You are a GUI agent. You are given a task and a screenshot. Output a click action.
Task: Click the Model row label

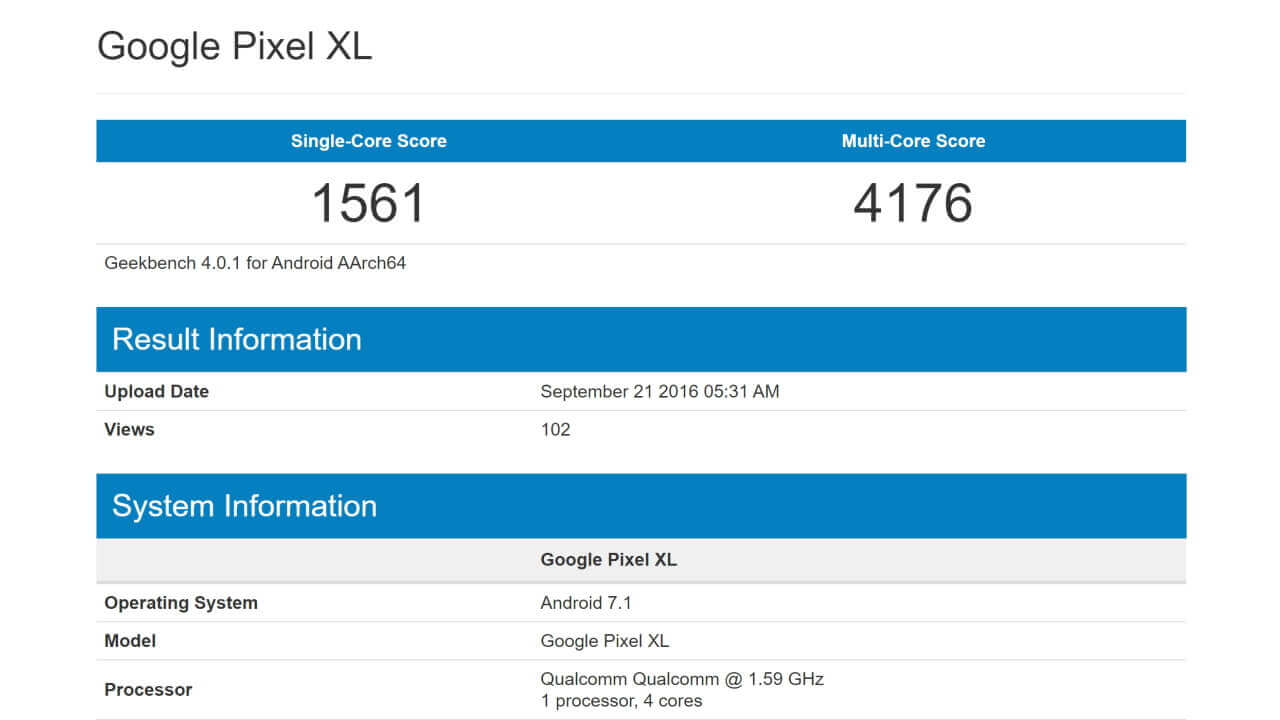click(130, 641)
